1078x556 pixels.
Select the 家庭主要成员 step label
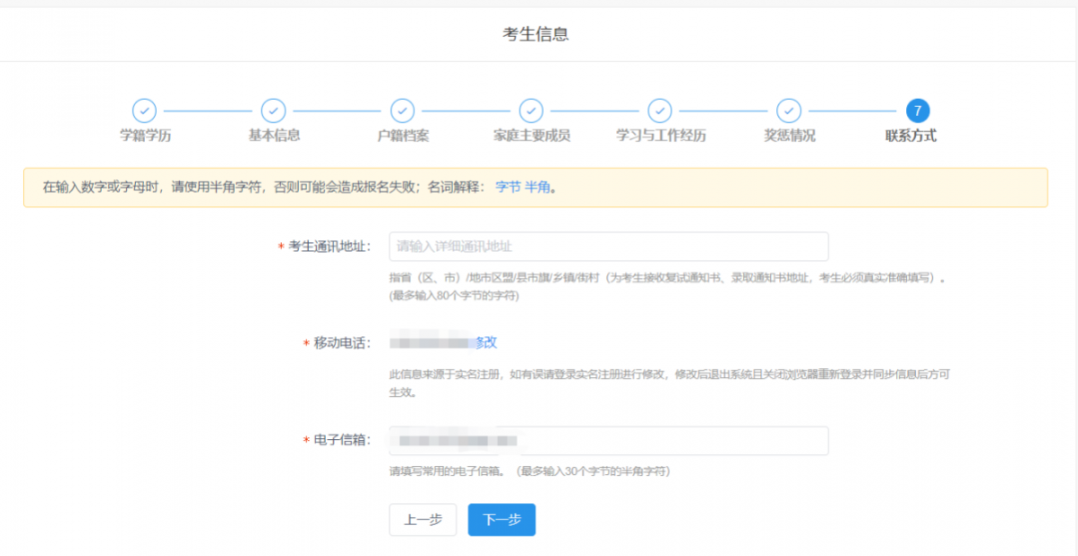pyautogui.click(x=531, y=136)
